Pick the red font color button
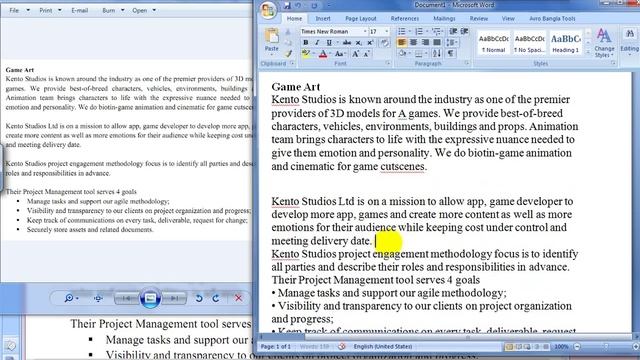Image resolution: width=640 pixels, height=360 pixels. pos(323,53)
